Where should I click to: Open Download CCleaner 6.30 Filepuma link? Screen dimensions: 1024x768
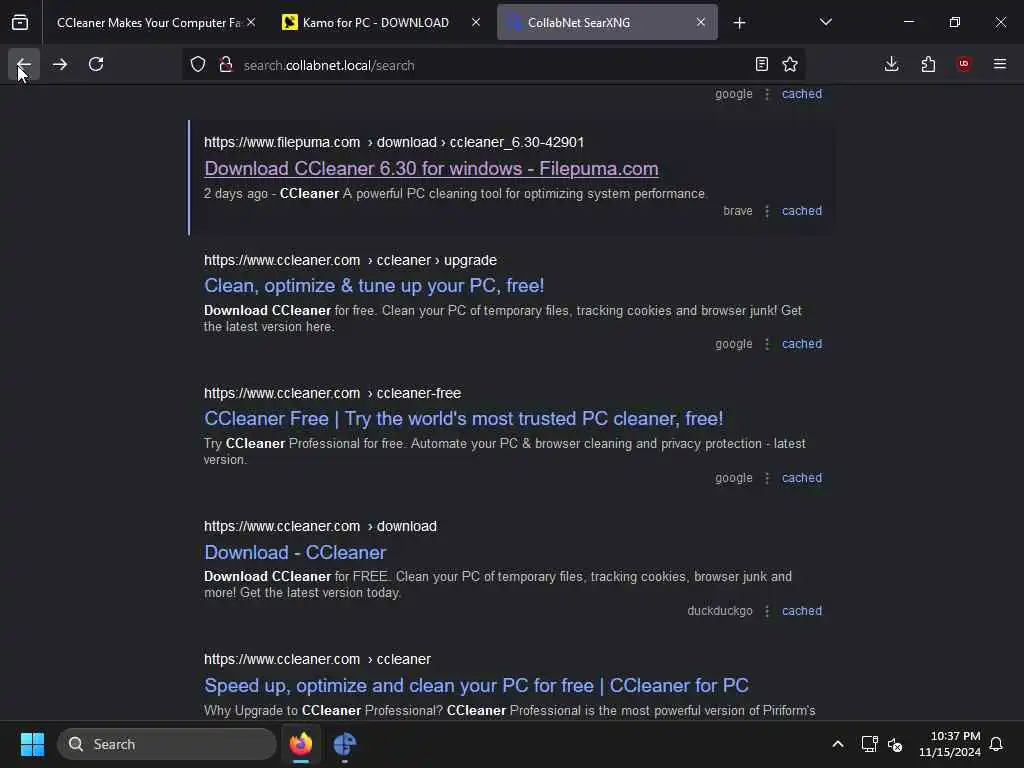click(431, 168)
